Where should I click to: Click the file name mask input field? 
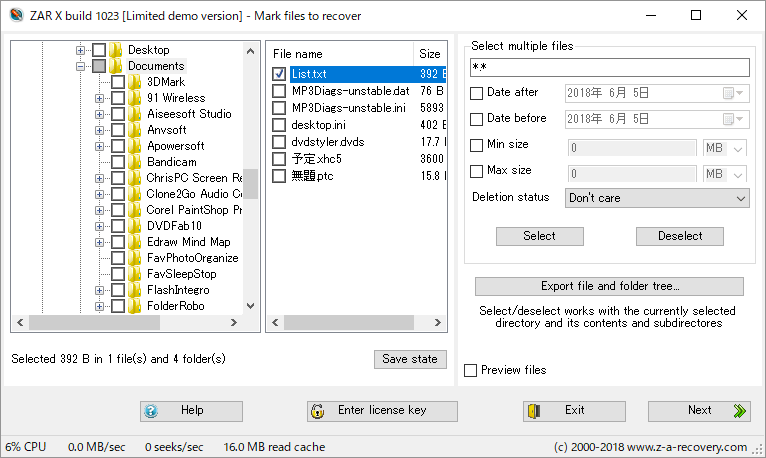(x=609, y=67)
